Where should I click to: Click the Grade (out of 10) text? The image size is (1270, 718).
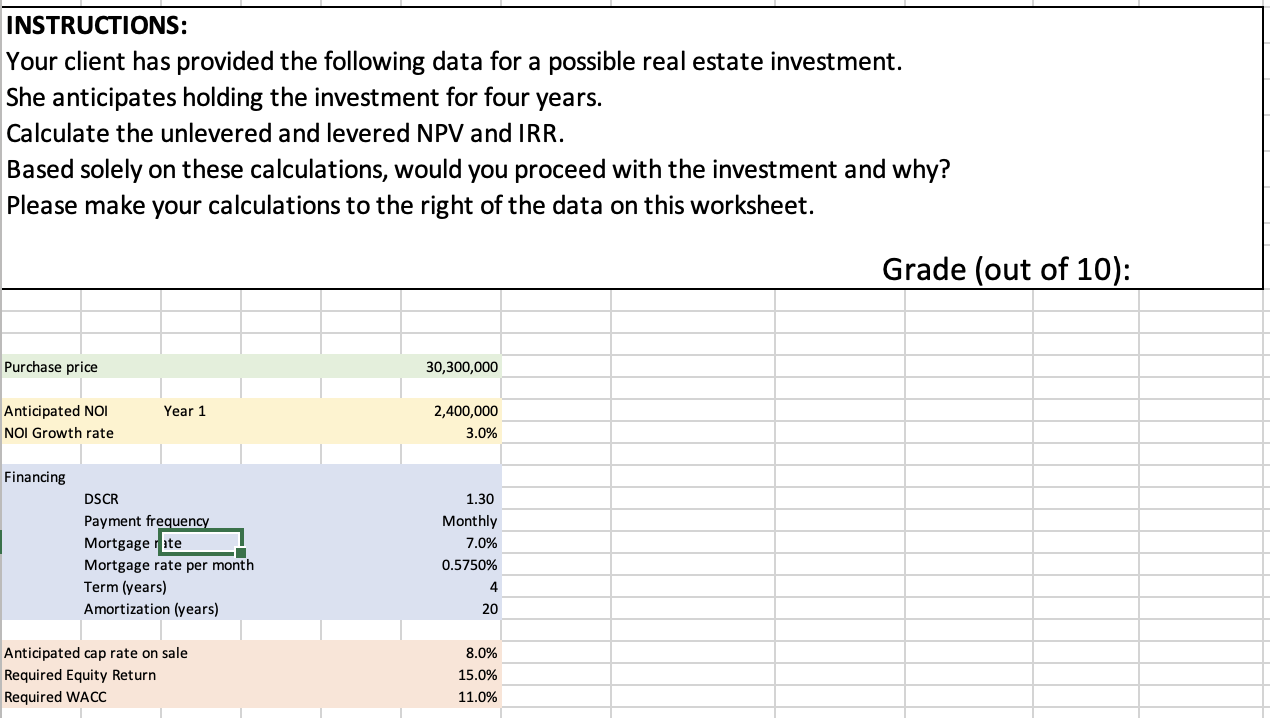tap(1007, 269)
